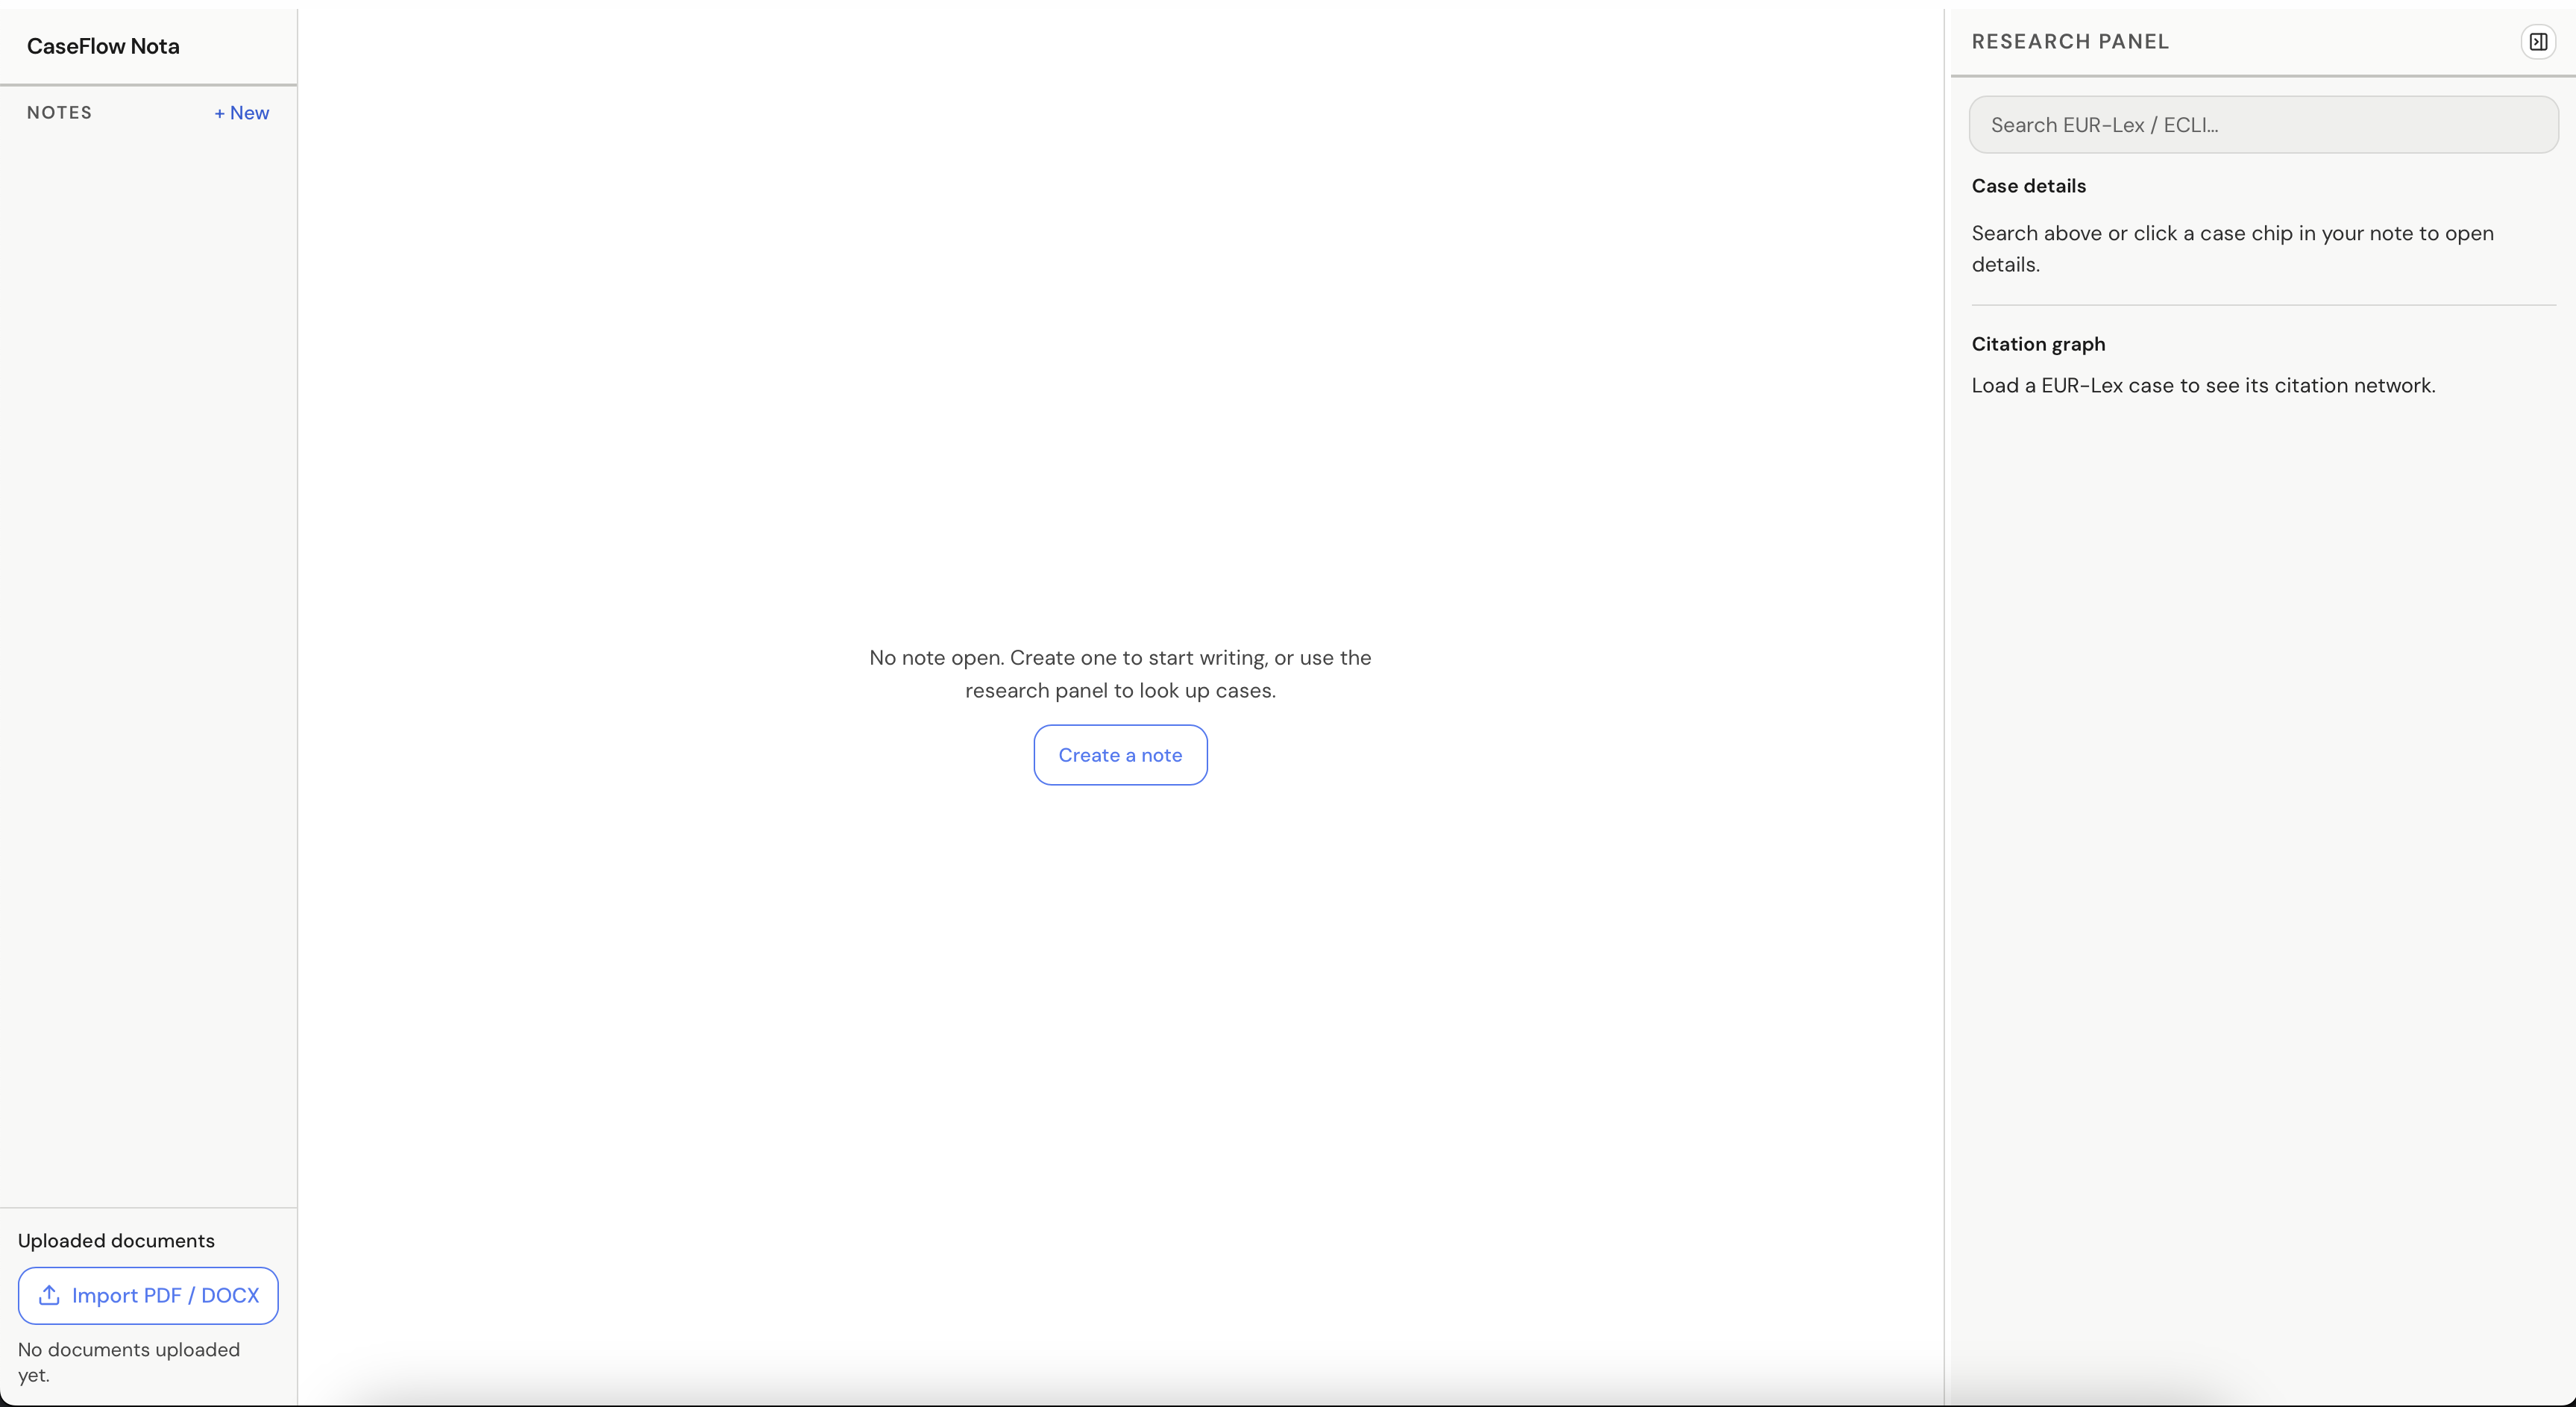Click the 'Load a EUR-Lex case' hint text
Viewport: 2576px width, 1407px height.
[x=2203, y=386]
